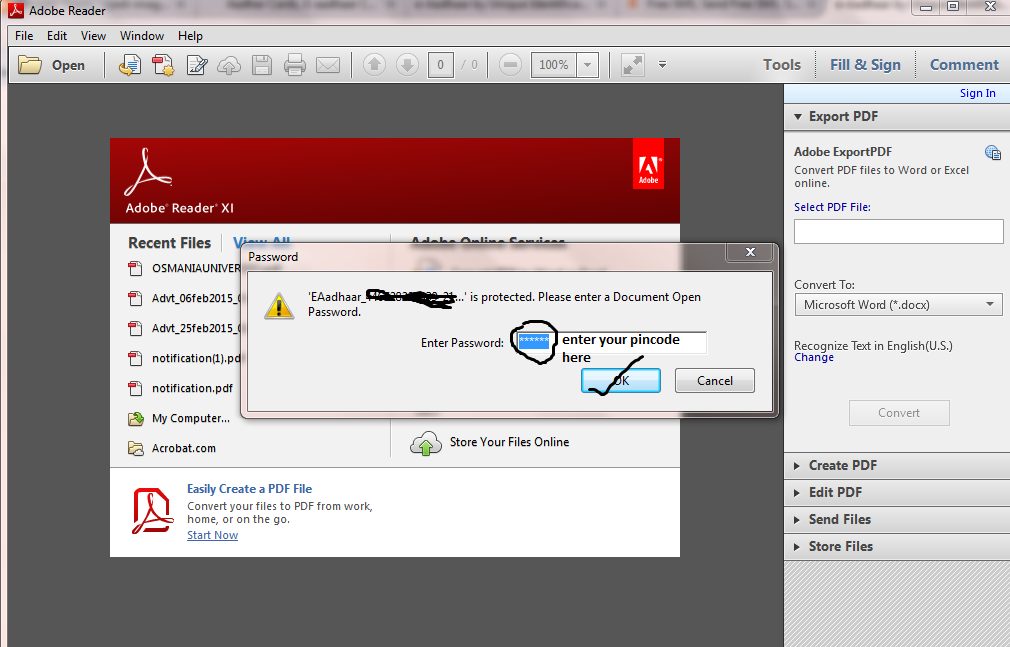This screenshot has height=647, width=1010.
Task: Open the Fill & Sign pane
Action: [x=865, y=65]
